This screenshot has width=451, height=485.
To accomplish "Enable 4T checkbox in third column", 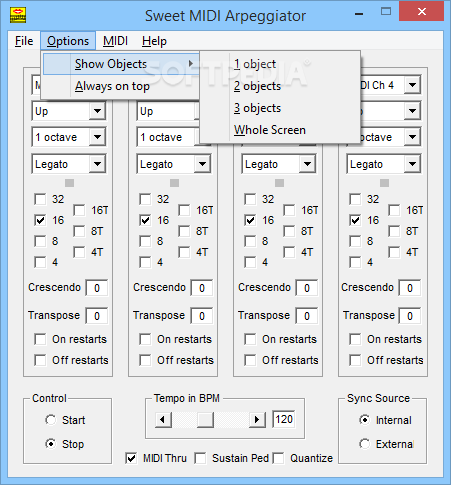I will (289, 252).
